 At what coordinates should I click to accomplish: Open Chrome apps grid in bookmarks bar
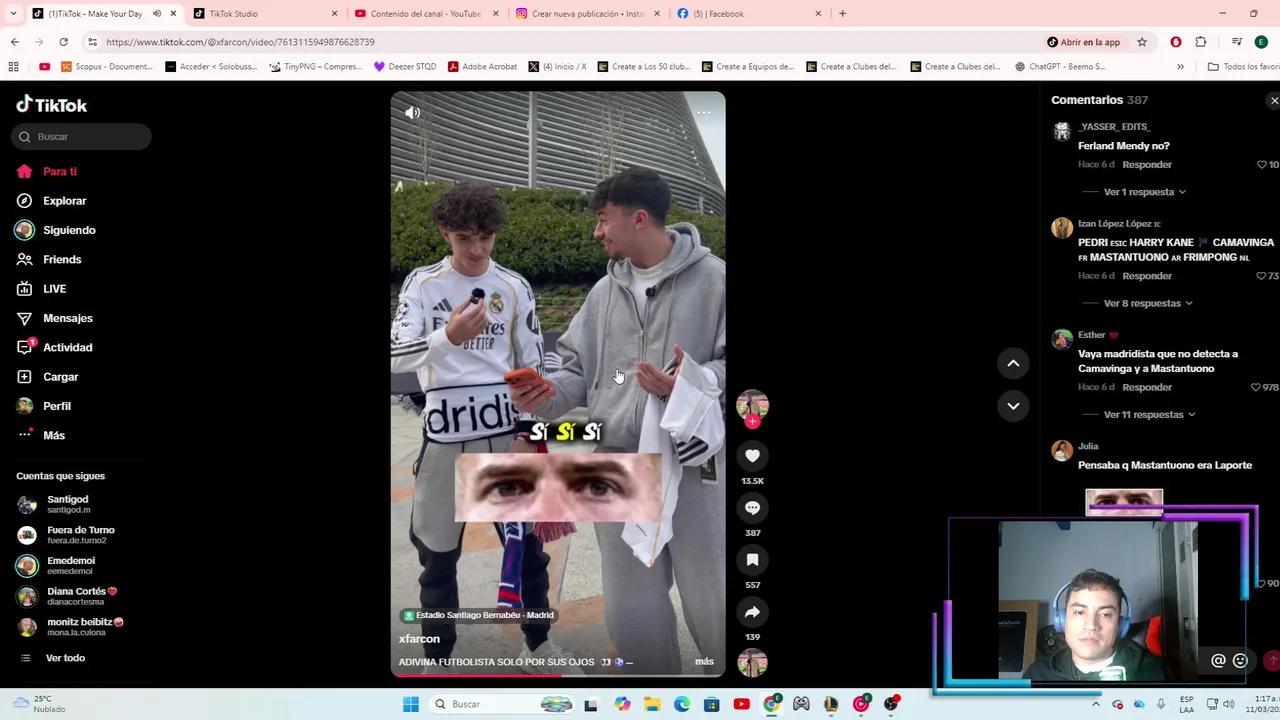[x=13, y=67]
